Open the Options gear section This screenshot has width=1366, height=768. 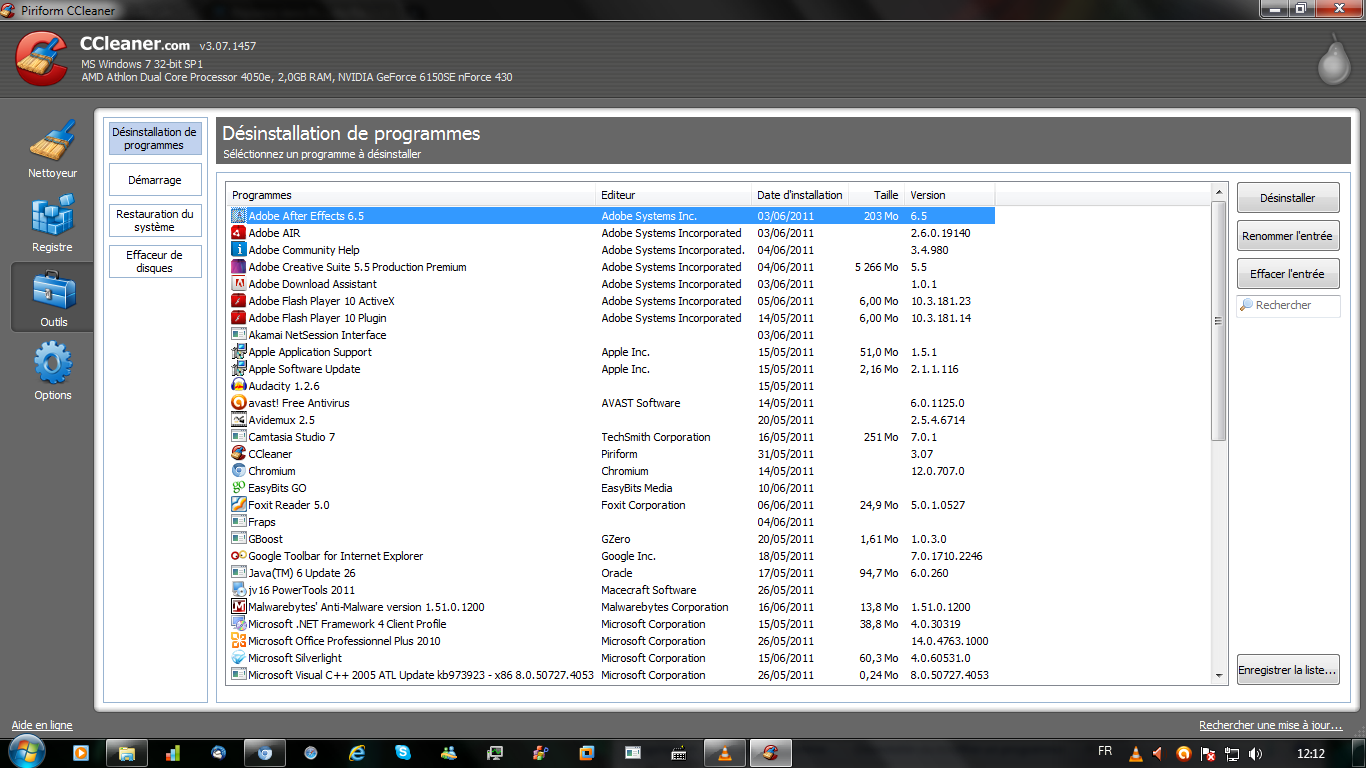pyautogui.click(x=52, y=370)
